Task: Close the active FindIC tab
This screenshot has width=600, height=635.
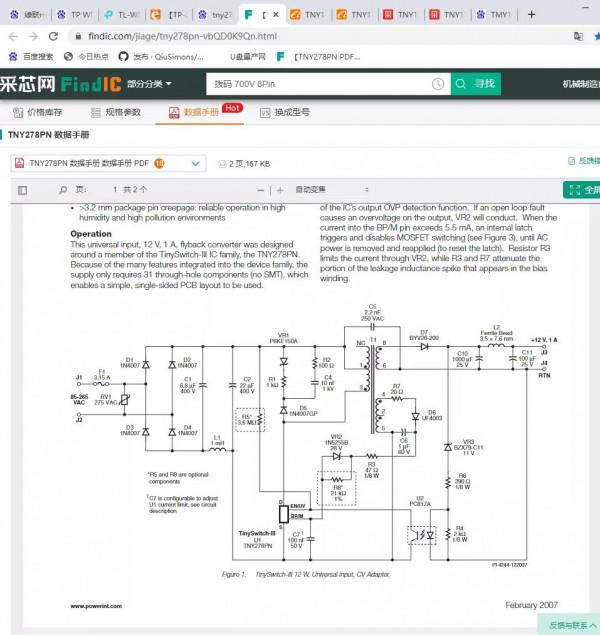Action: click(276, 15)
